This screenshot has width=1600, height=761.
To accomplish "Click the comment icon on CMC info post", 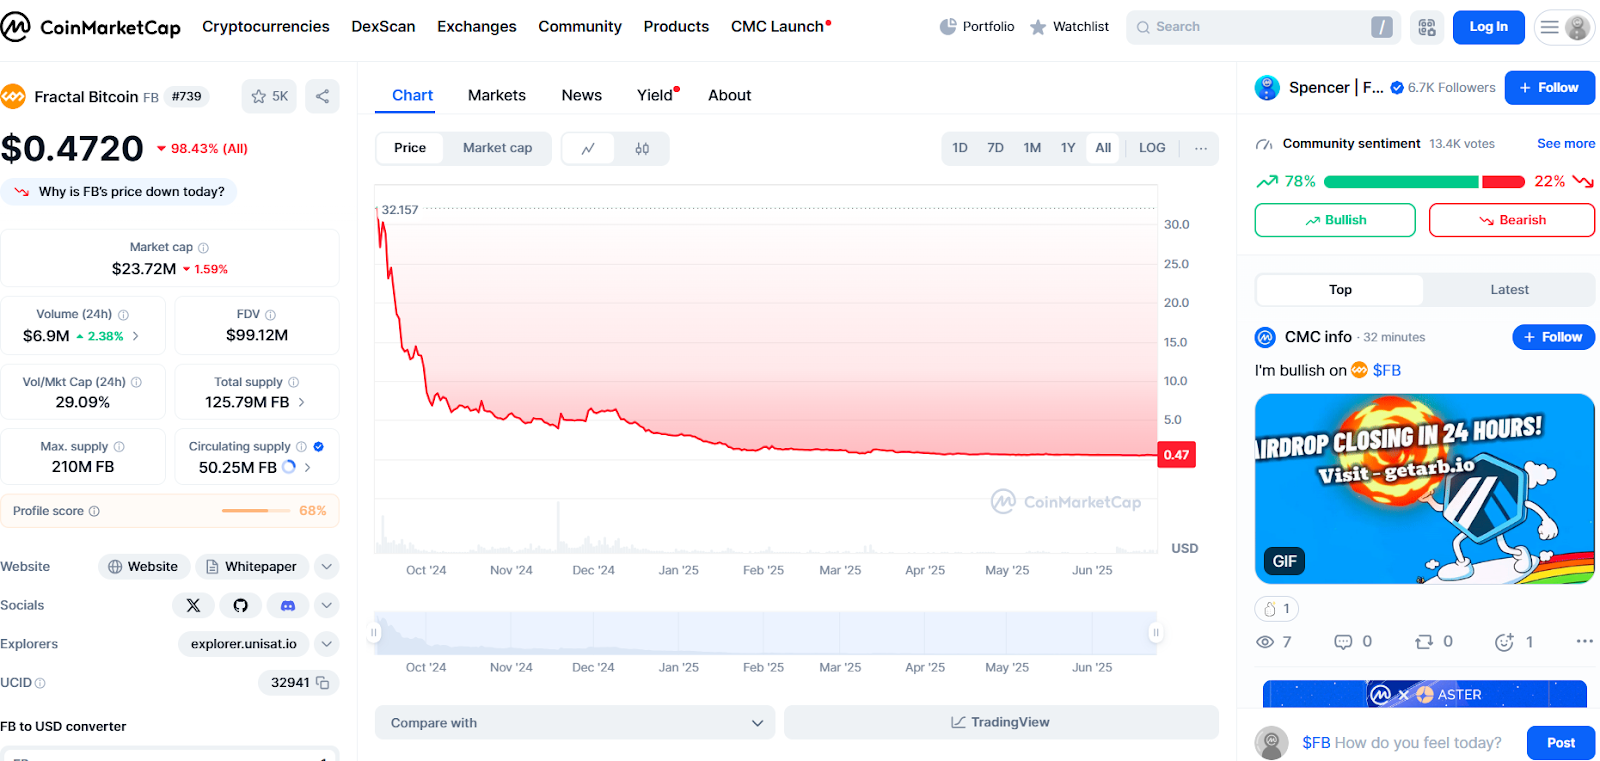I will 1343,642.
